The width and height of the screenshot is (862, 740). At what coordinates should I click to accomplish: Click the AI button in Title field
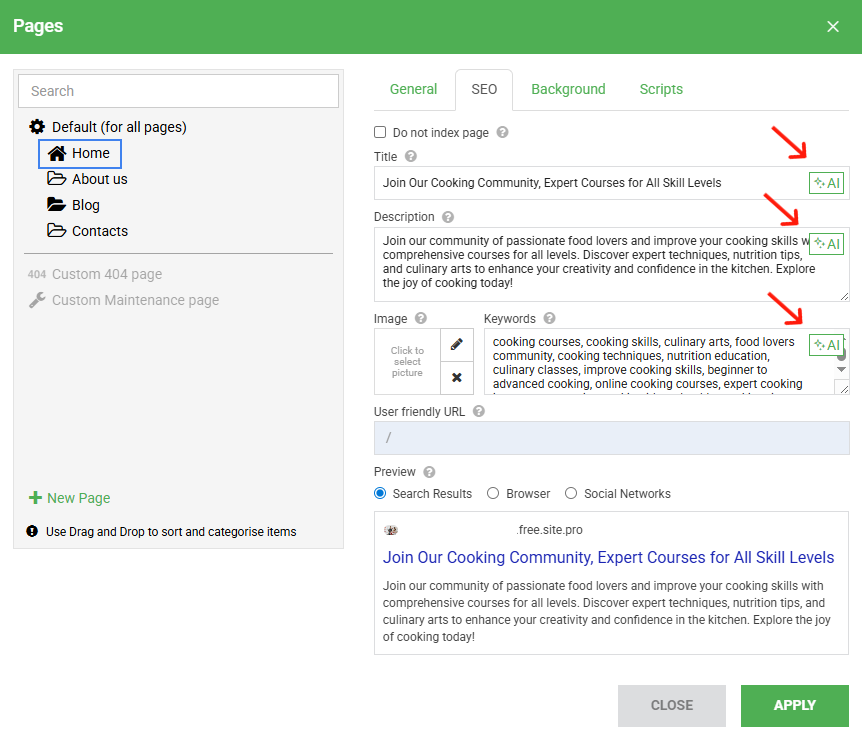[x=827, y=183]
